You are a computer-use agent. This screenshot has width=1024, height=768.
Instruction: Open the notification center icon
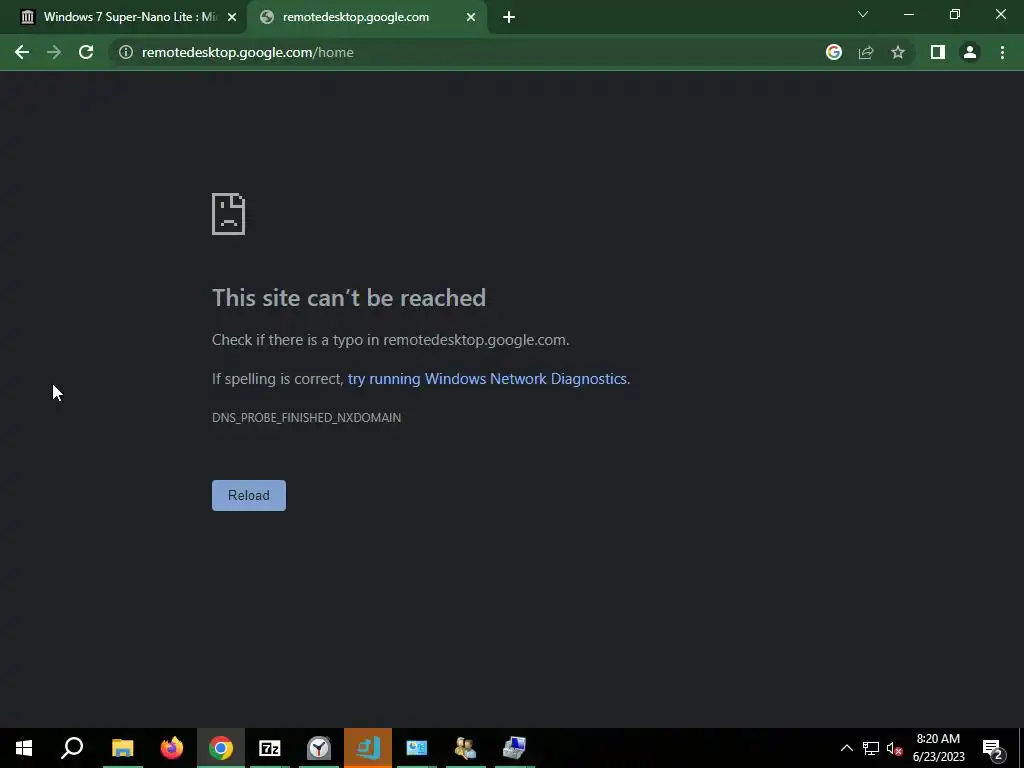point(993,748)
